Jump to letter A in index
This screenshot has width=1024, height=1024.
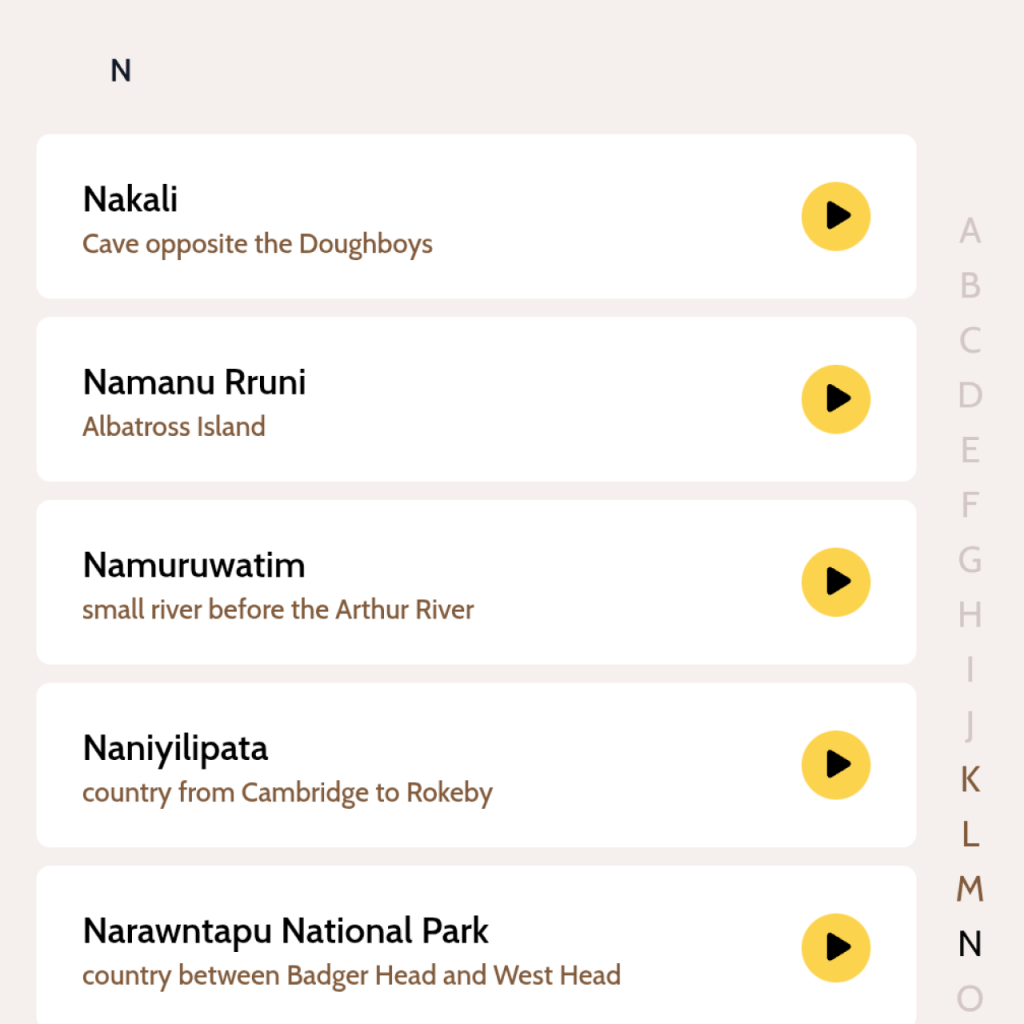tap(969, 231)
